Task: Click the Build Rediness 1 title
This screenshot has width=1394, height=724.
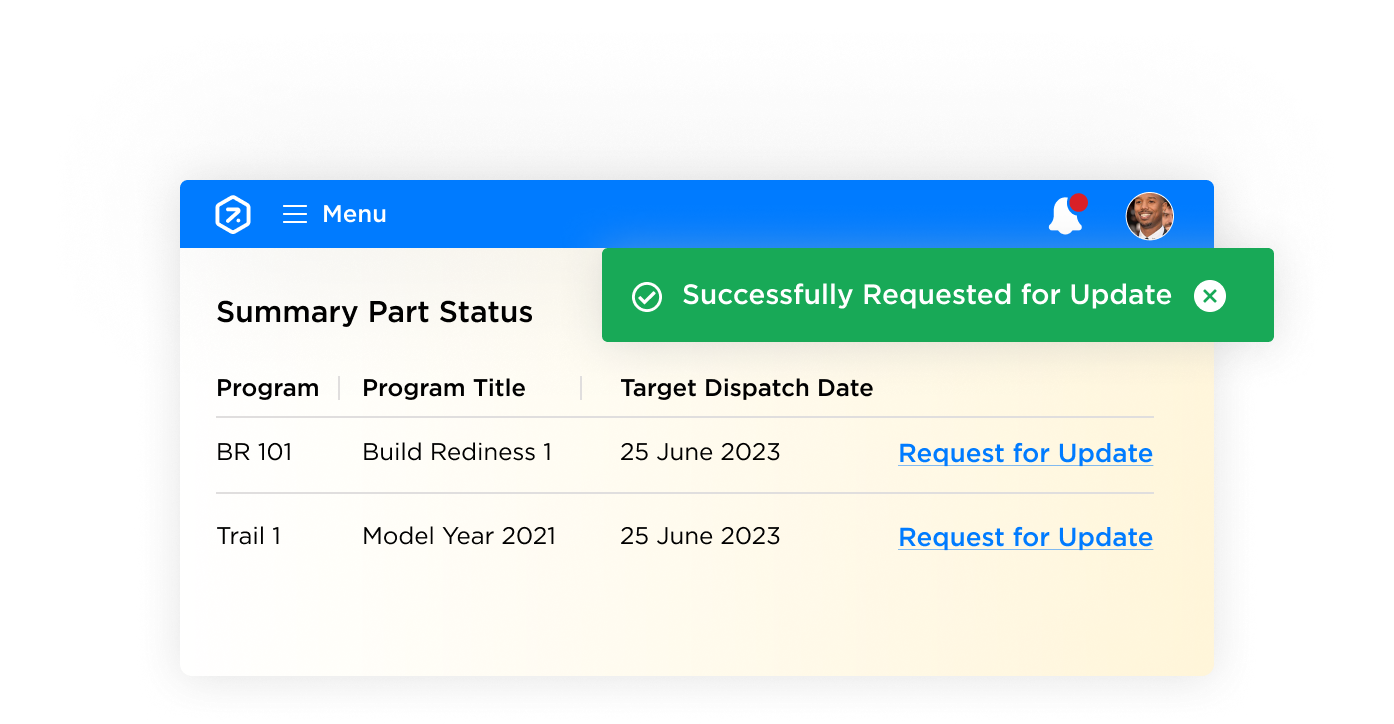Action: point(457,452)
